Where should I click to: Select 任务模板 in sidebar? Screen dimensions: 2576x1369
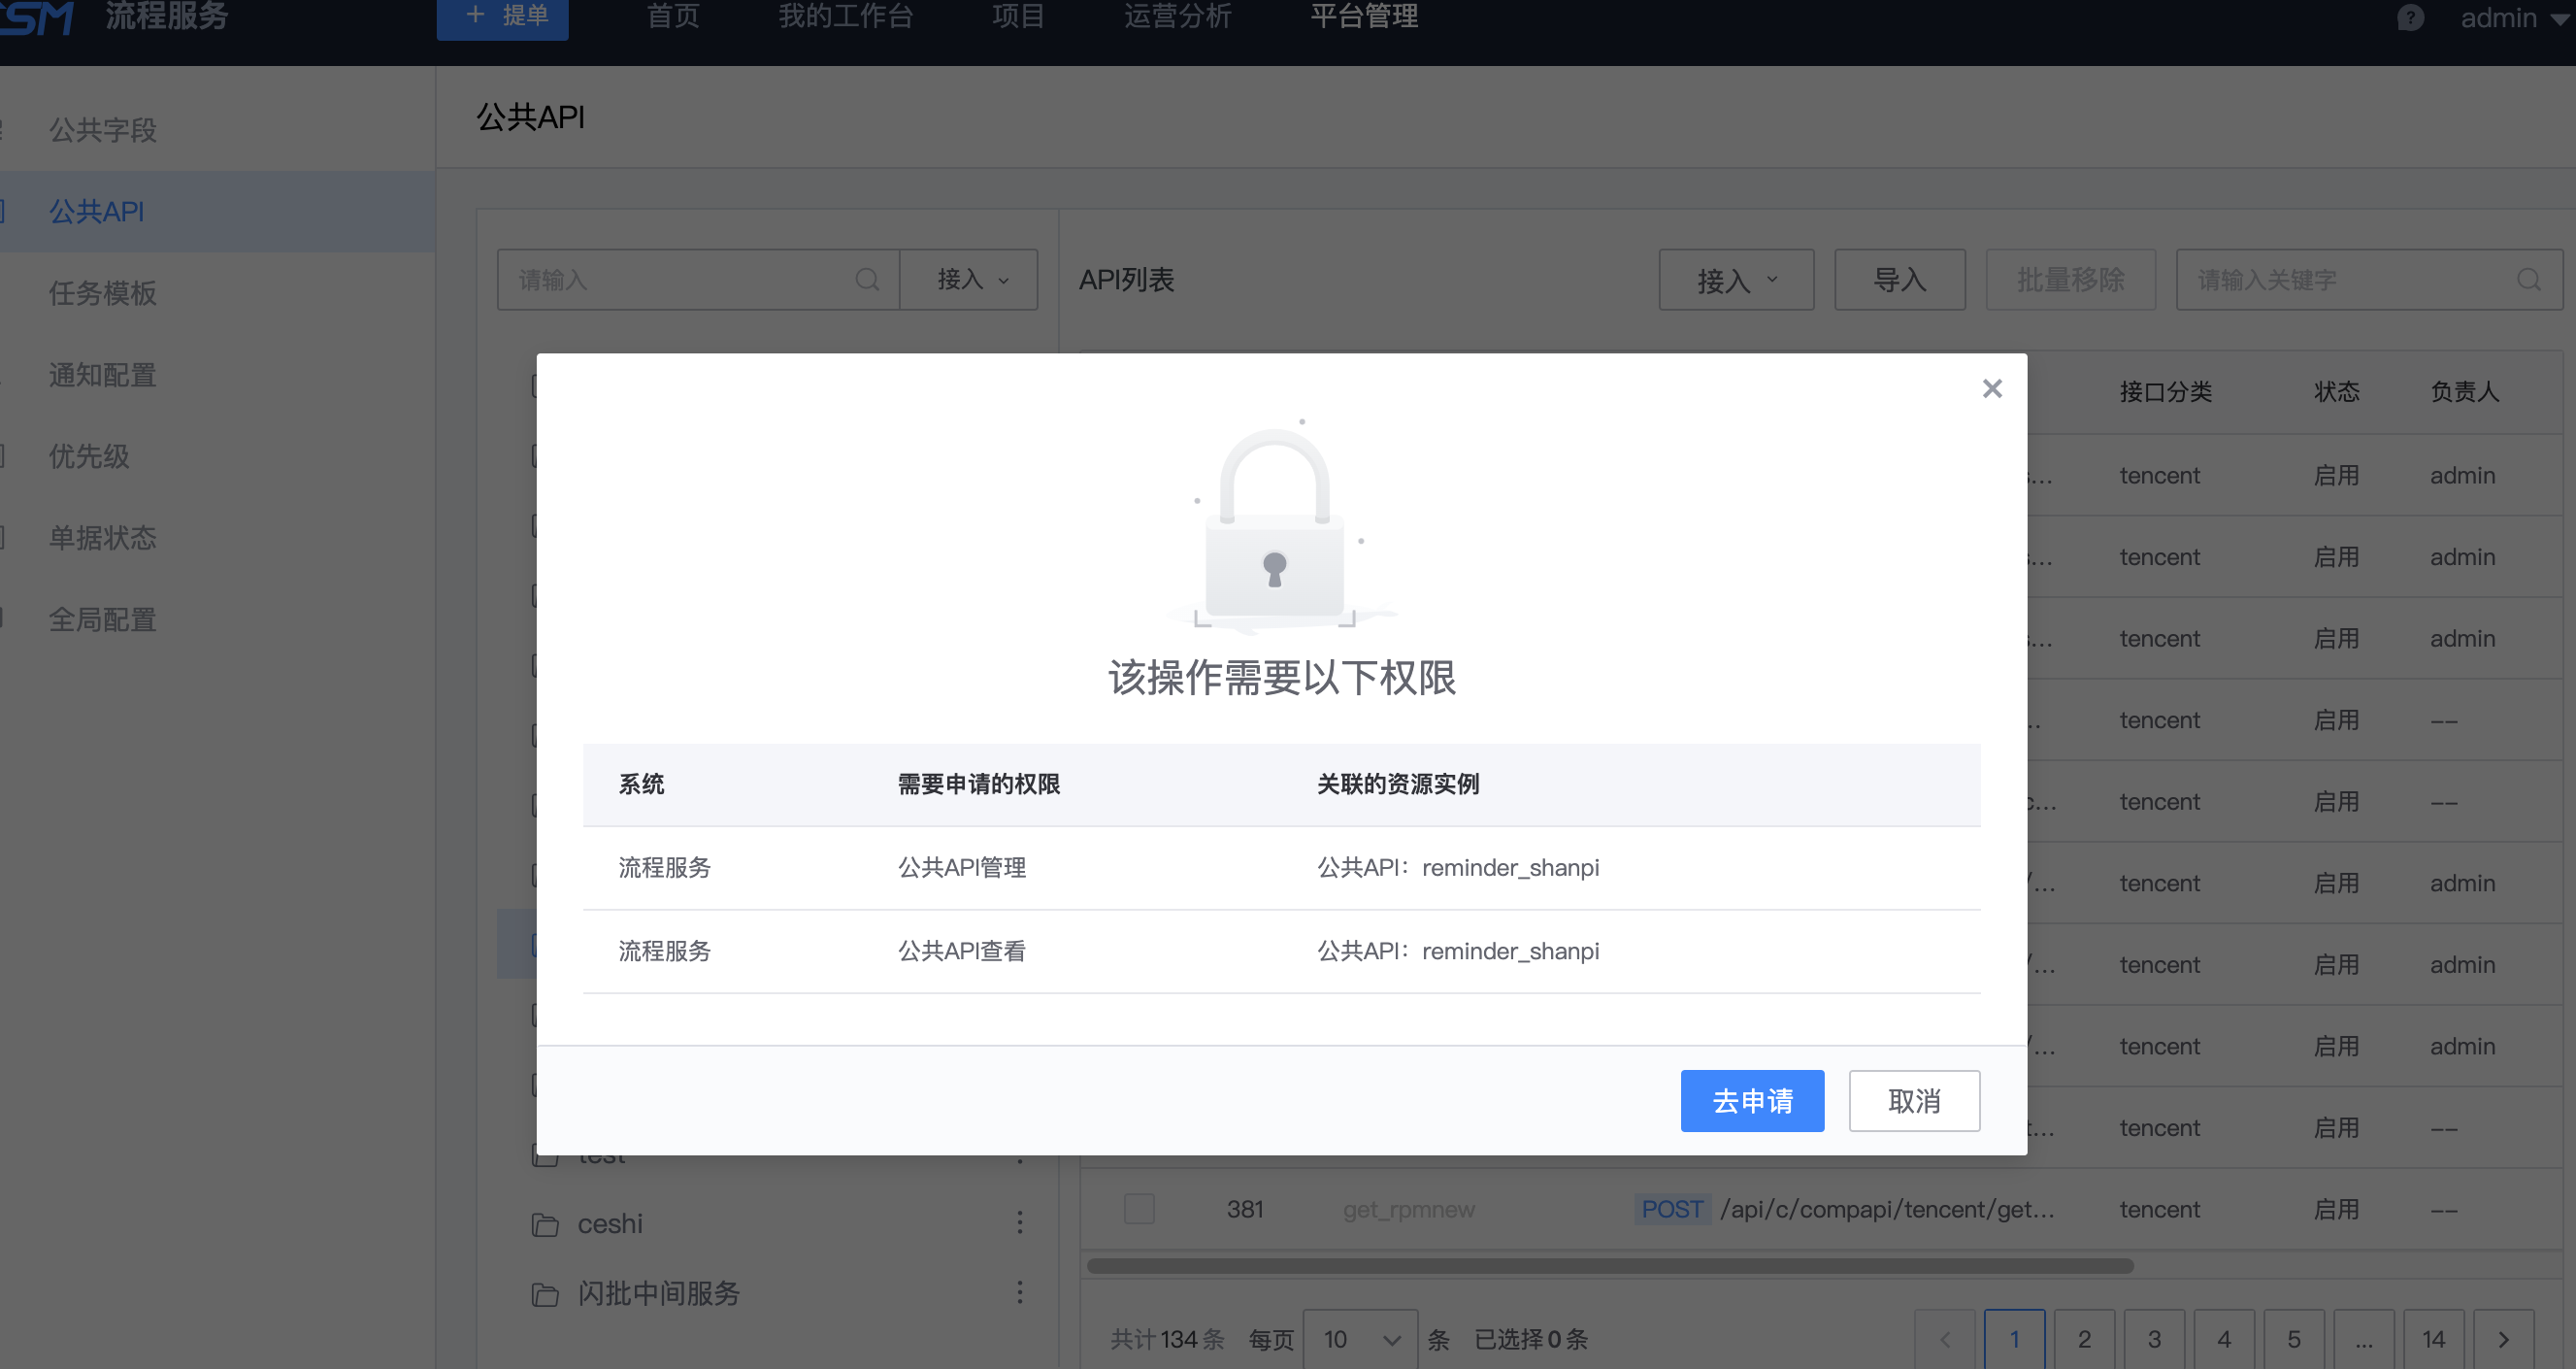(103, 293)
